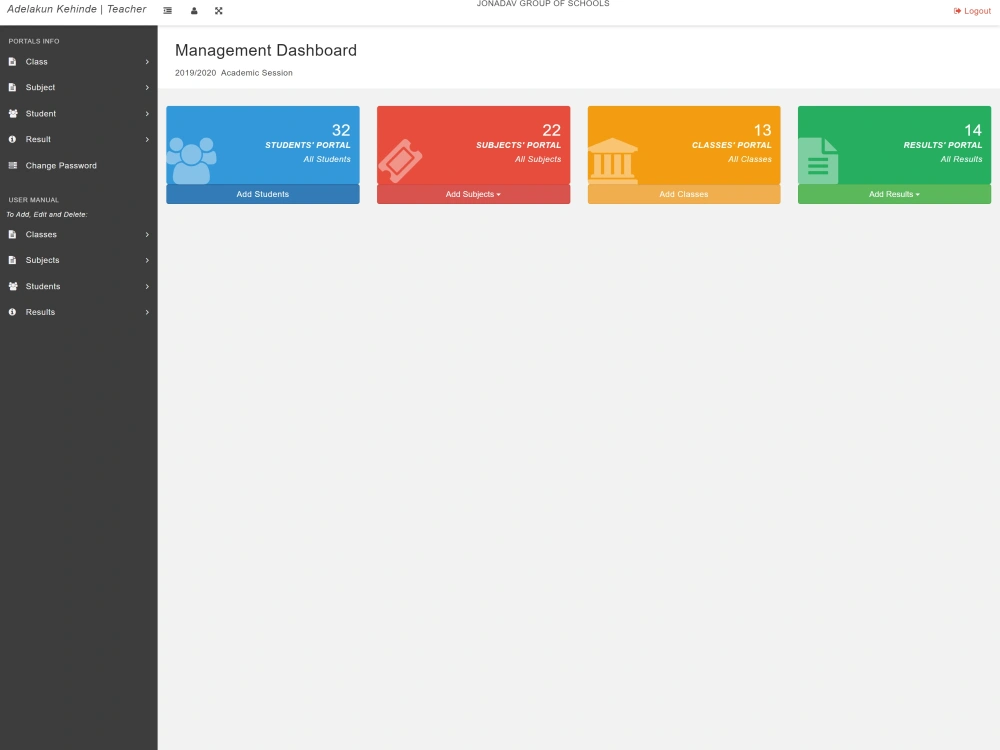Click the Subject document icon under Portals Info

click(12, 87)
